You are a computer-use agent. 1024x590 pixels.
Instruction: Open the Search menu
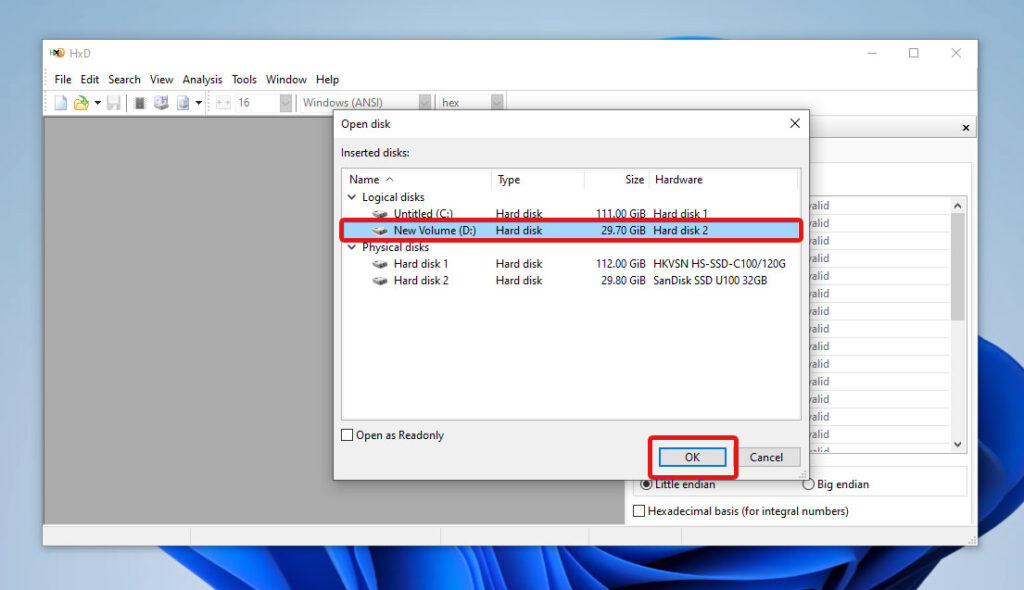[x=124, y=80]
